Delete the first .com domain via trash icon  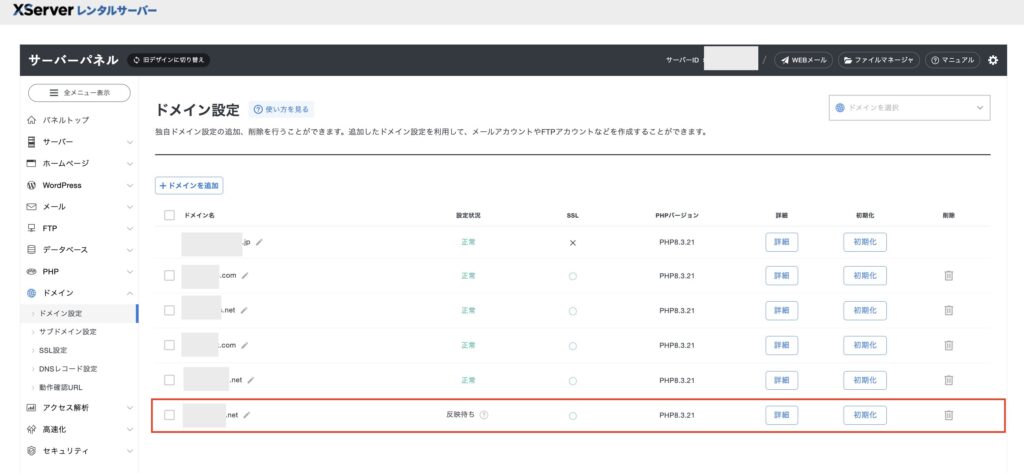pyautogui.click(x=948, y=276)
